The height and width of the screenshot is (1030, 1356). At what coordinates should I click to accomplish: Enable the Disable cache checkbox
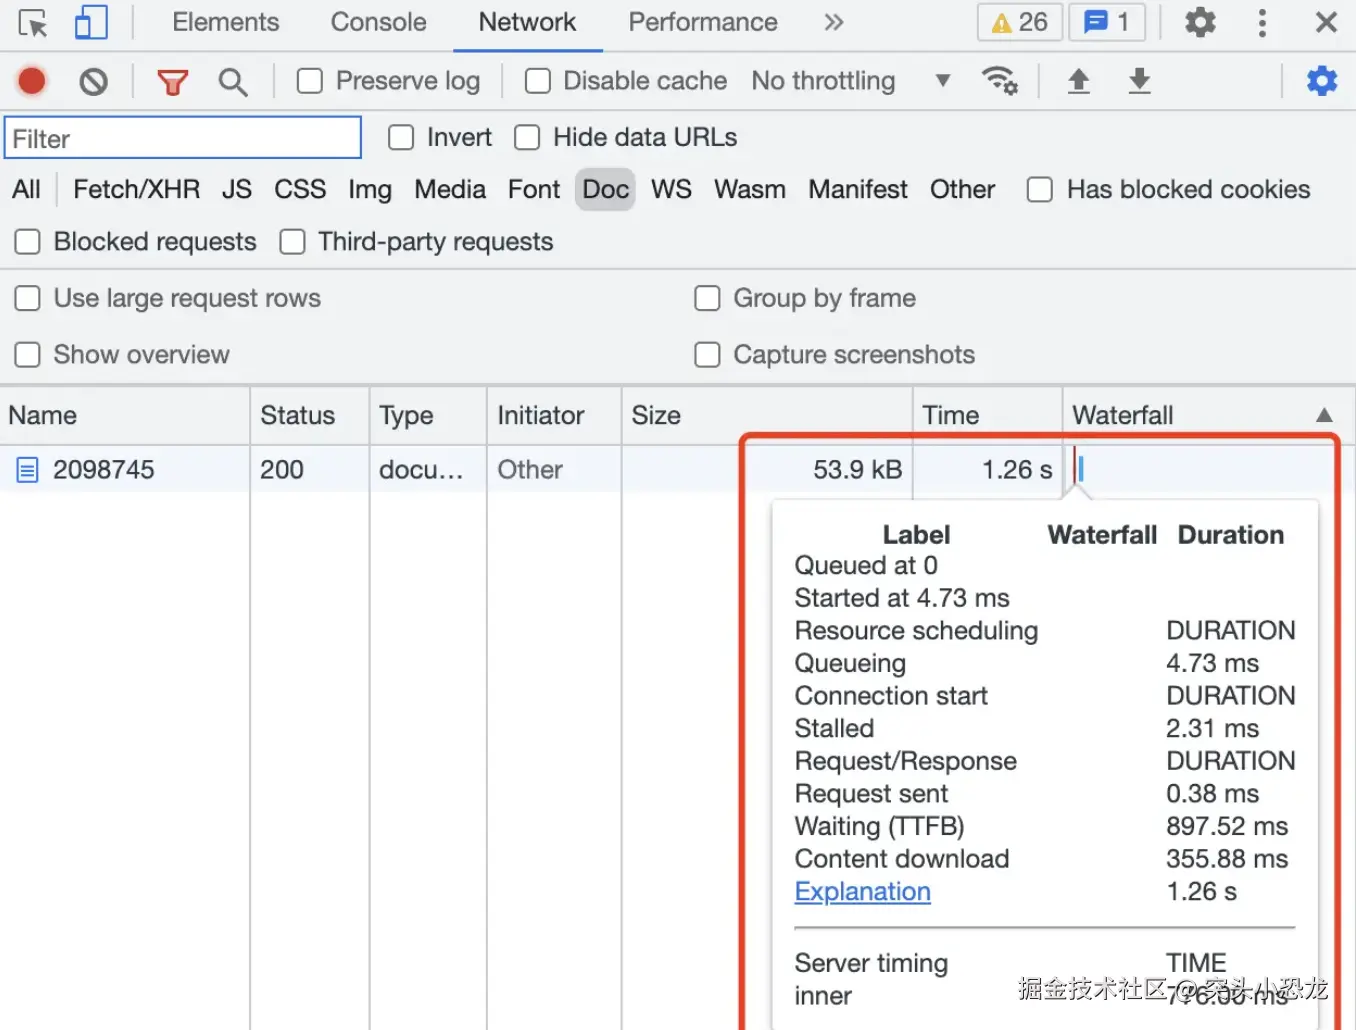coord(538,81)
